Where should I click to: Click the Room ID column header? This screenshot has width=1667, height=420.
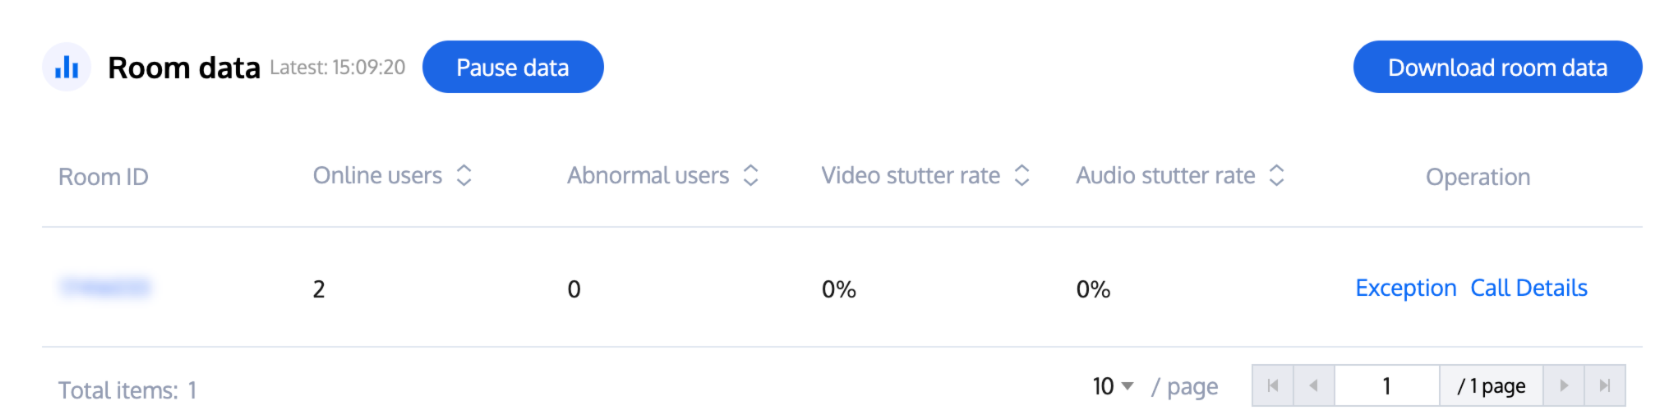coord(103,177)
